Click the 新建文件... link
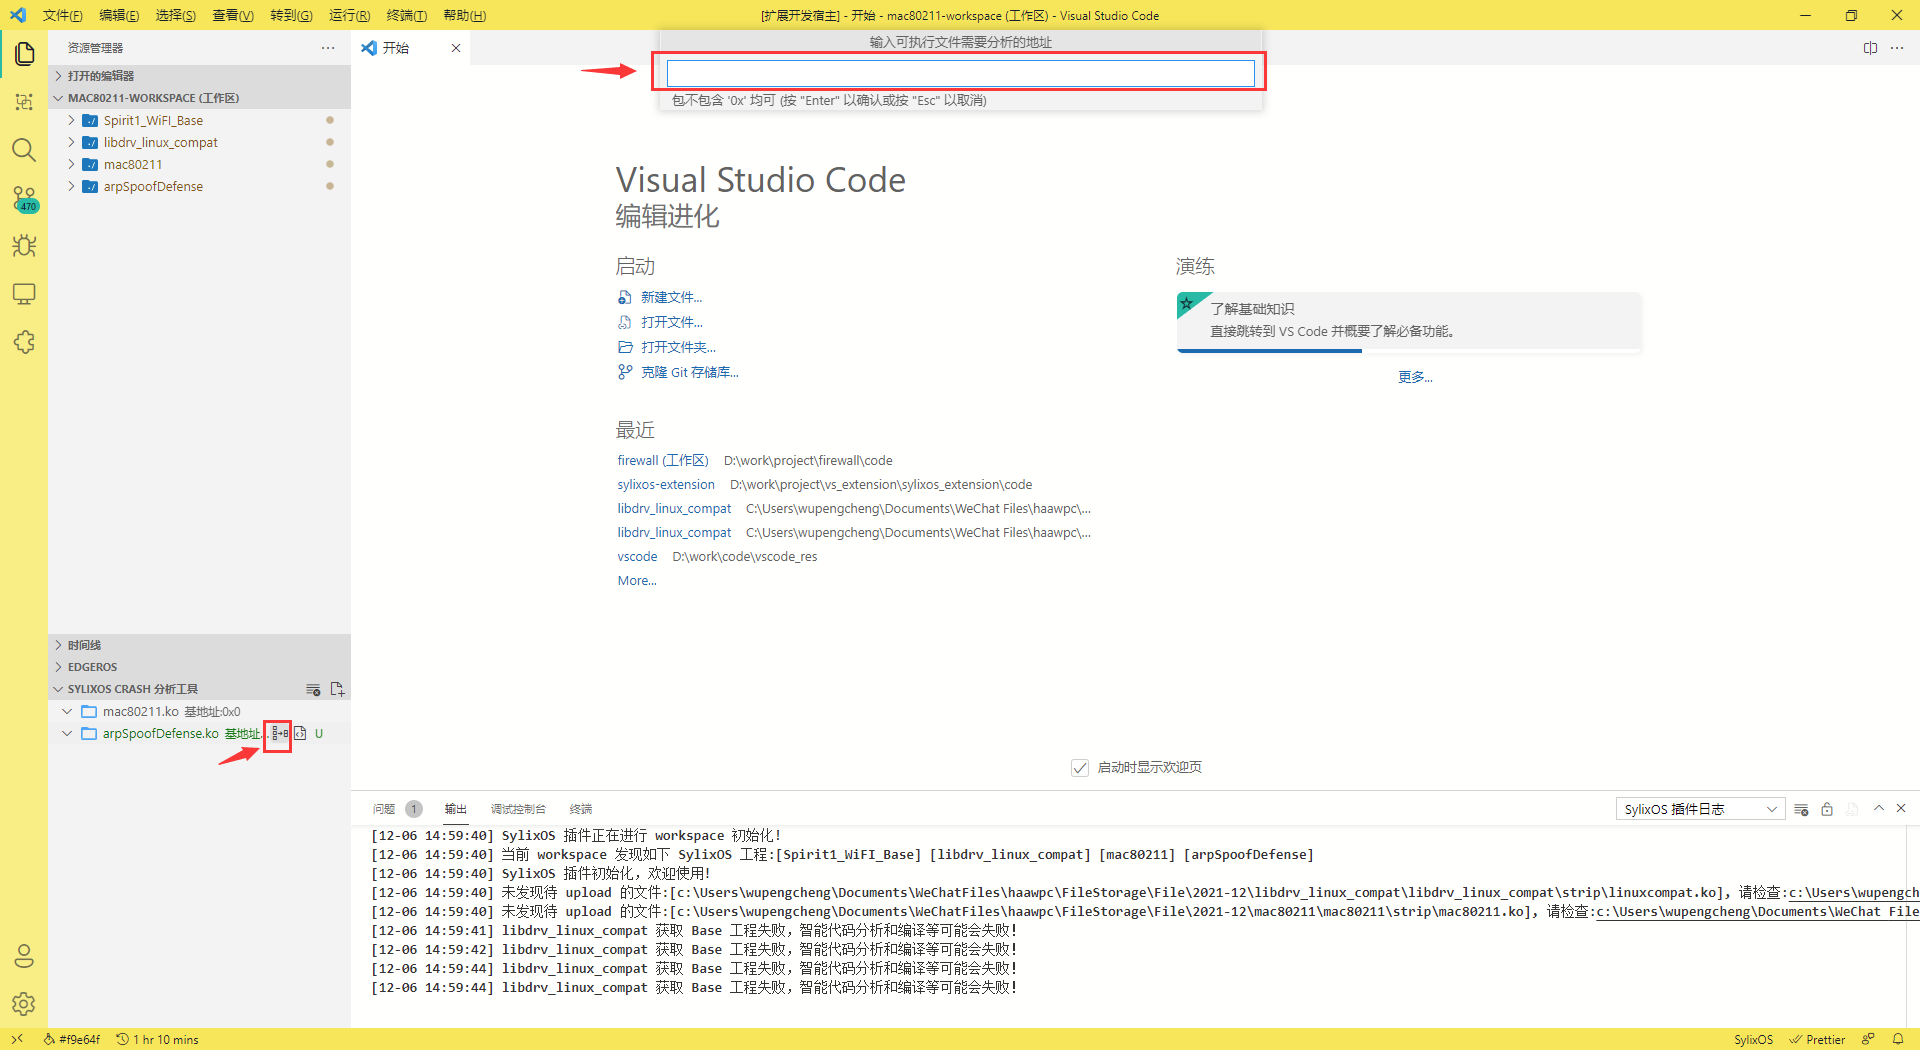This screenshot has height=1050, width=1920. pyautogui.click(x=671, y=297)
